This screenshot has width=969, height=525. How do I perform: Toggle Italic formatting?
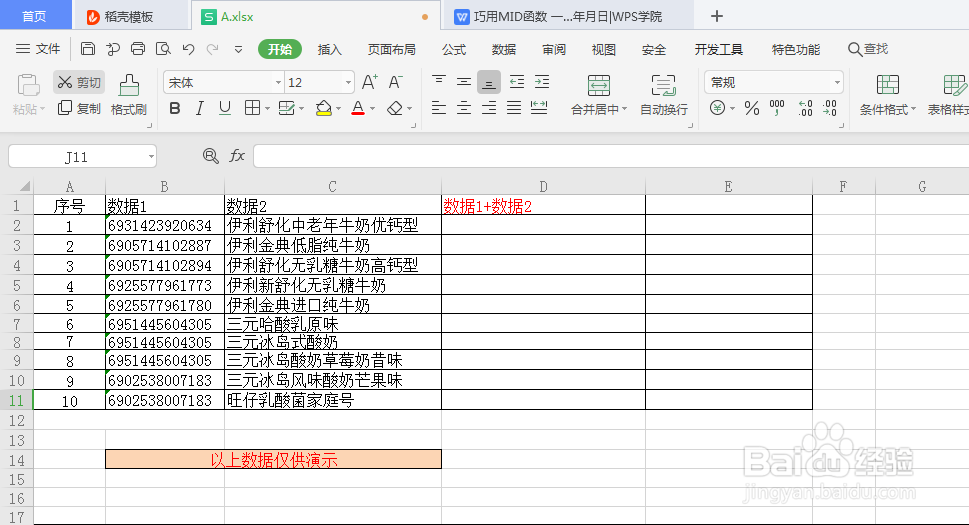pyautogui.click(x=200, y=109)
